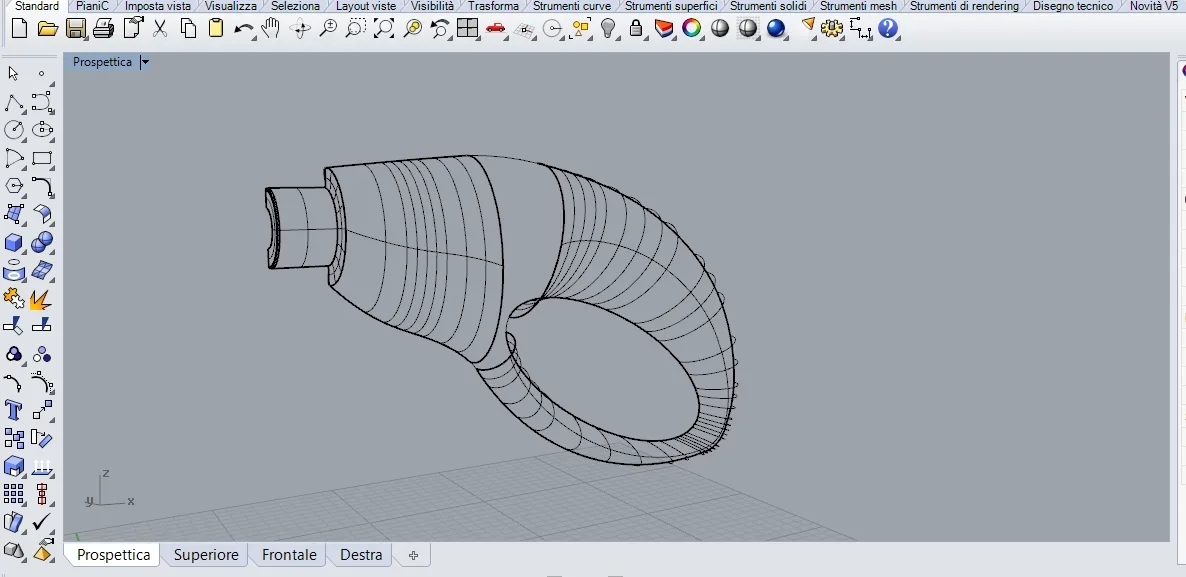The height and width of the screenshot is (577, 1186).
Task: Select the Ellipse tool in the sidebar
Action: (42, 130)
